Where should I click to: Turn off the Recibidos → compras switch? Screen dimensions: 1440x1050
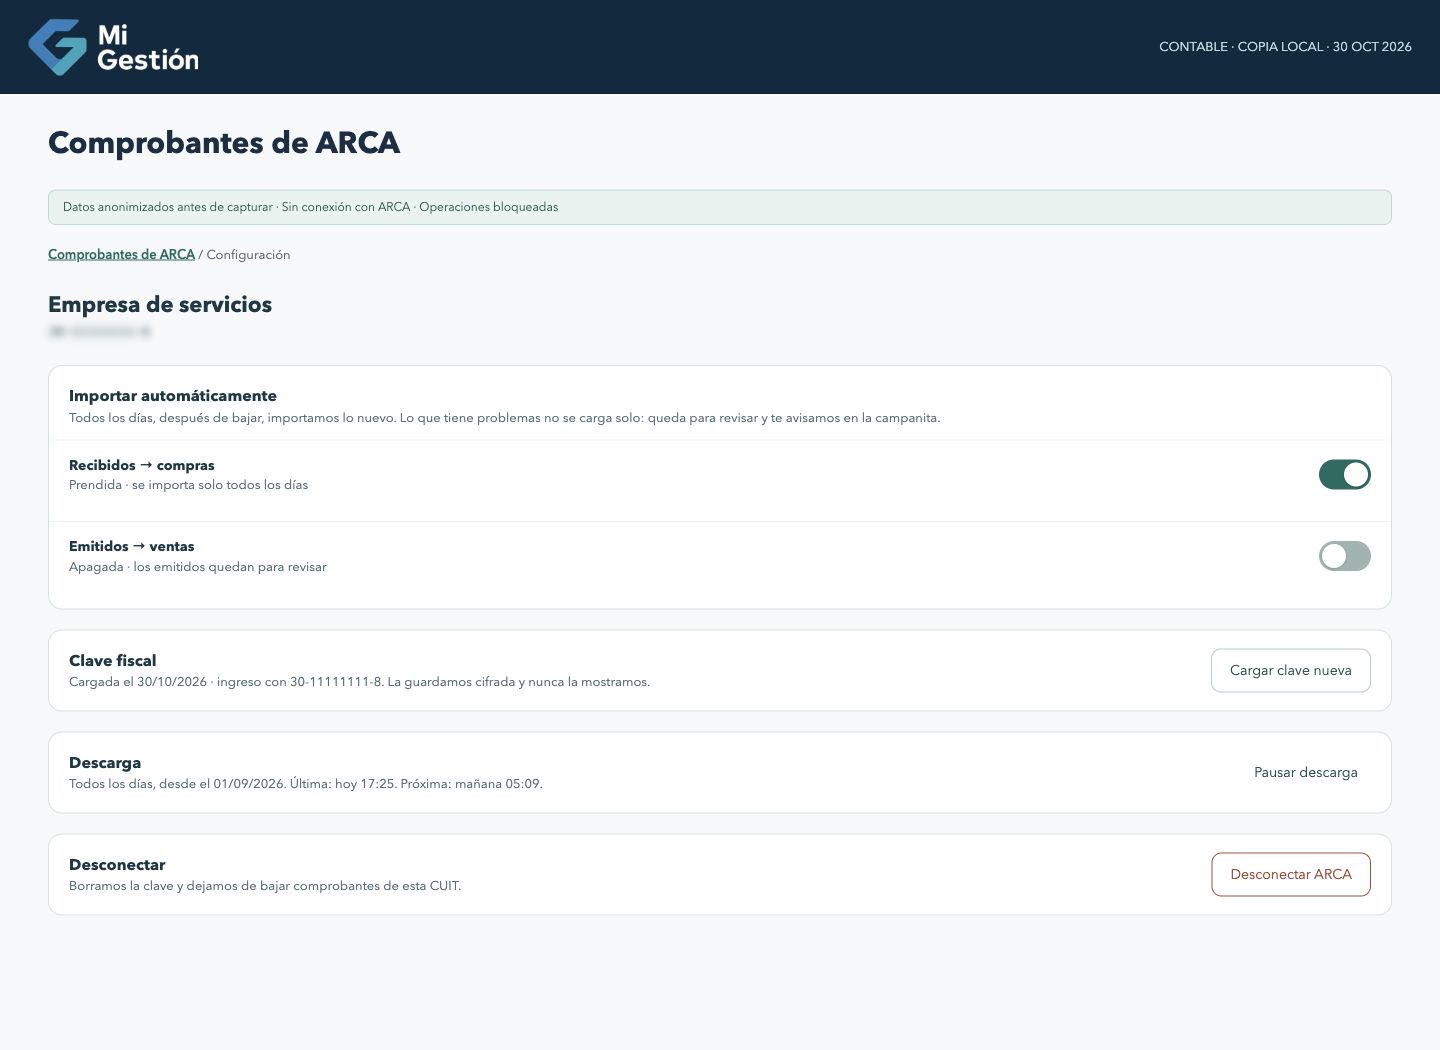(x=1344, y=475)
